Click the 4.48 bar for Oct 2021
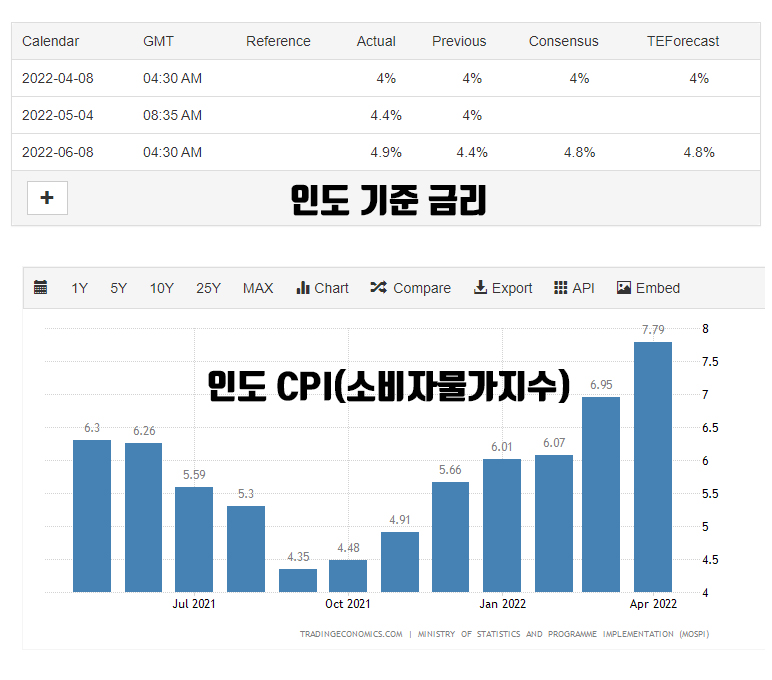 (348, 576)
